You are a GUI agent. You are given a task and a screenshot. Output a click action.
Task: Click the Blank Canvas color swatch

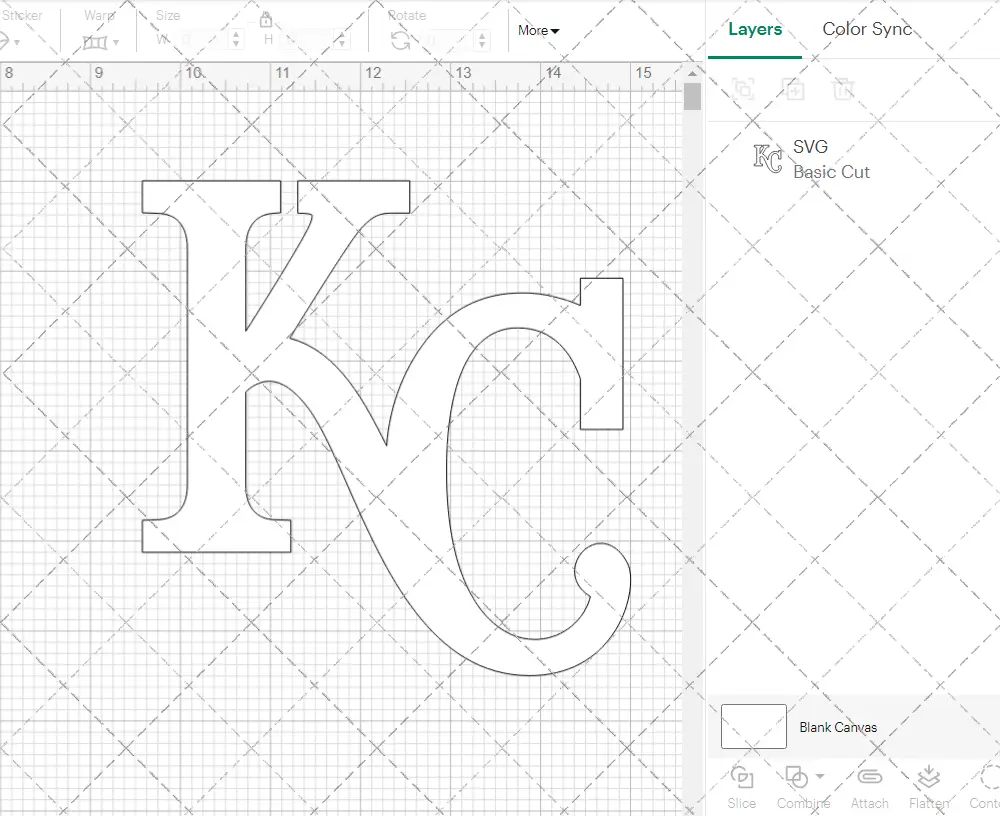click(x=754, y=727)
